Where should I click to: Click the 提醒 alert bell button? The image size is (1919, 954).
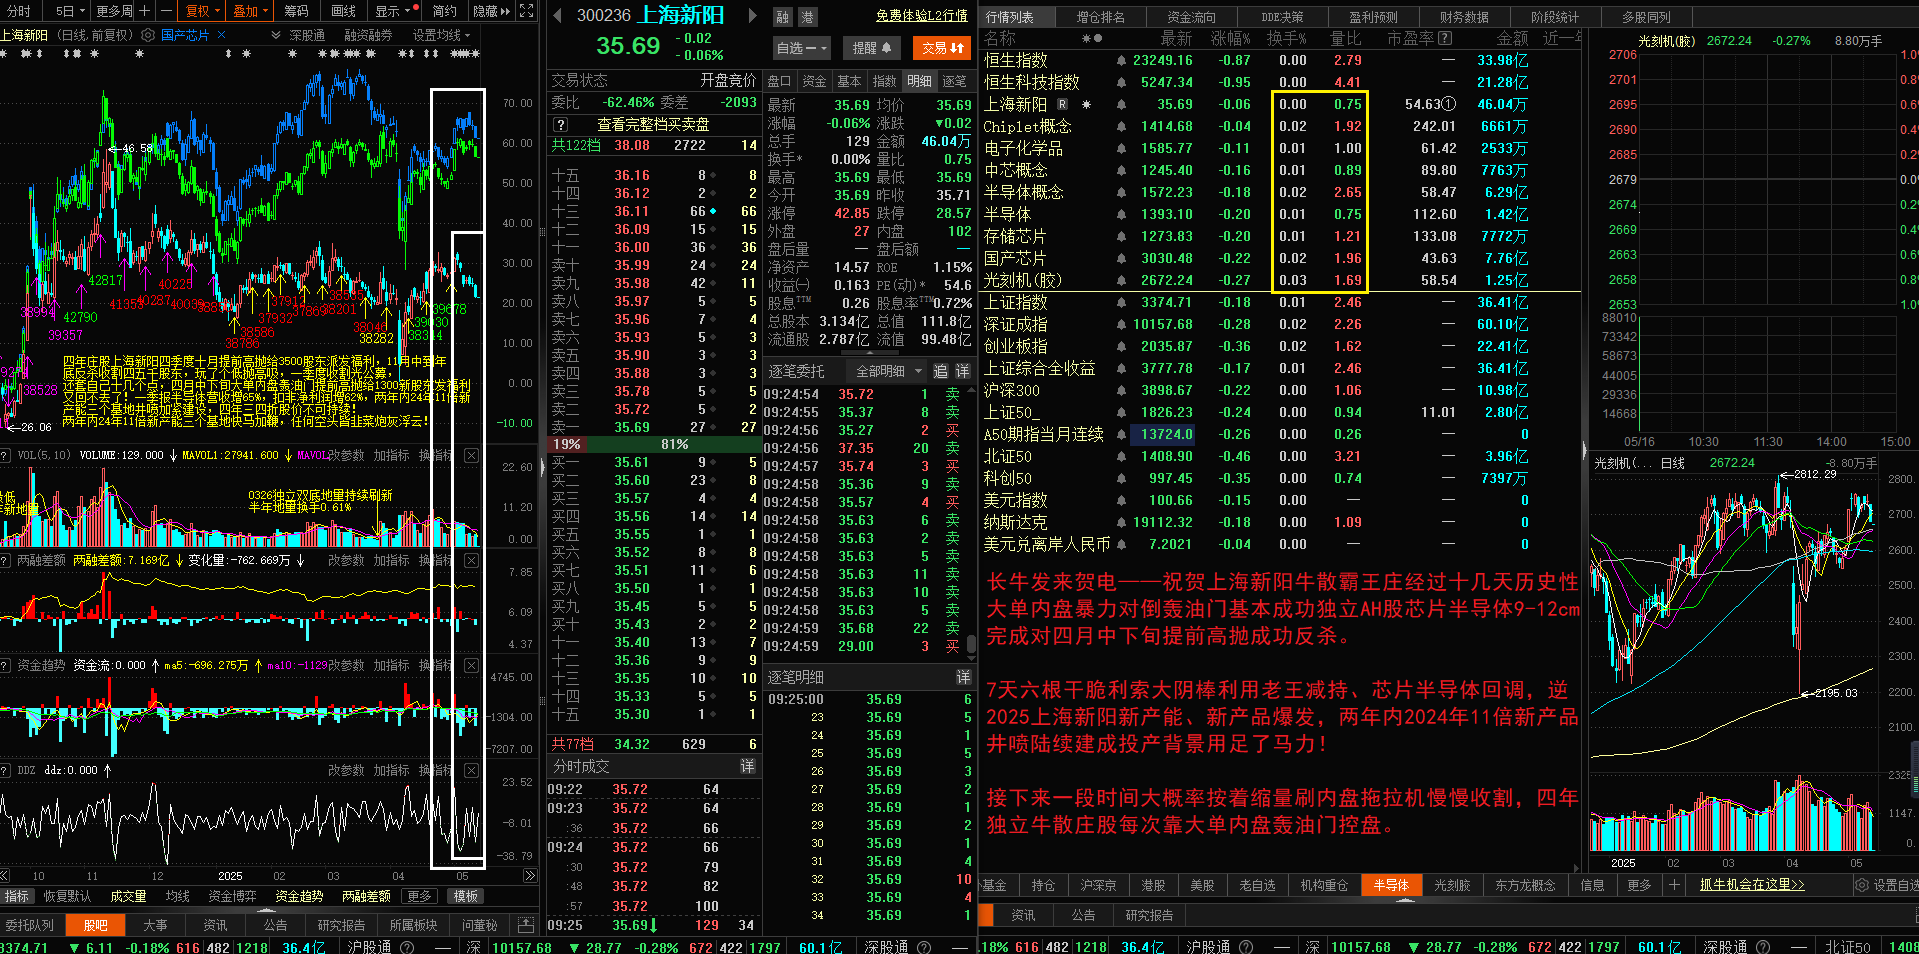pyautogui.click(x=870, y=47)
